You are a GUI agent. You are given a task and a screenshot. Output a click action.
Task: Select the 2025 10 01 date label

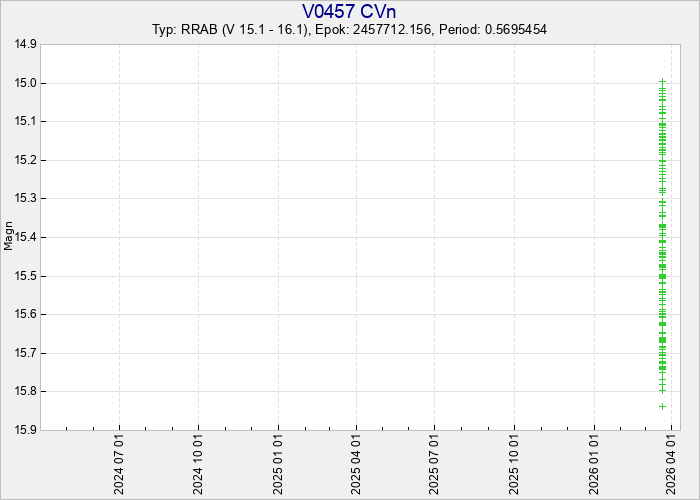pyautogui.click(x=514, y=464)
